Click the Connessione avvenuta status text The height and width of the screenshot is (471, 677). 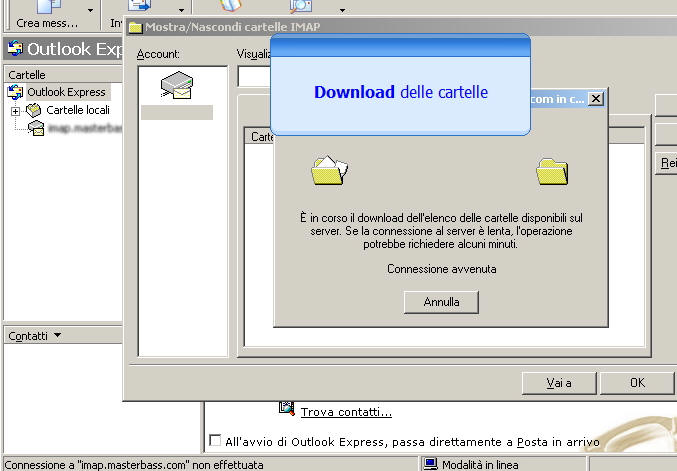click(441, 269)
